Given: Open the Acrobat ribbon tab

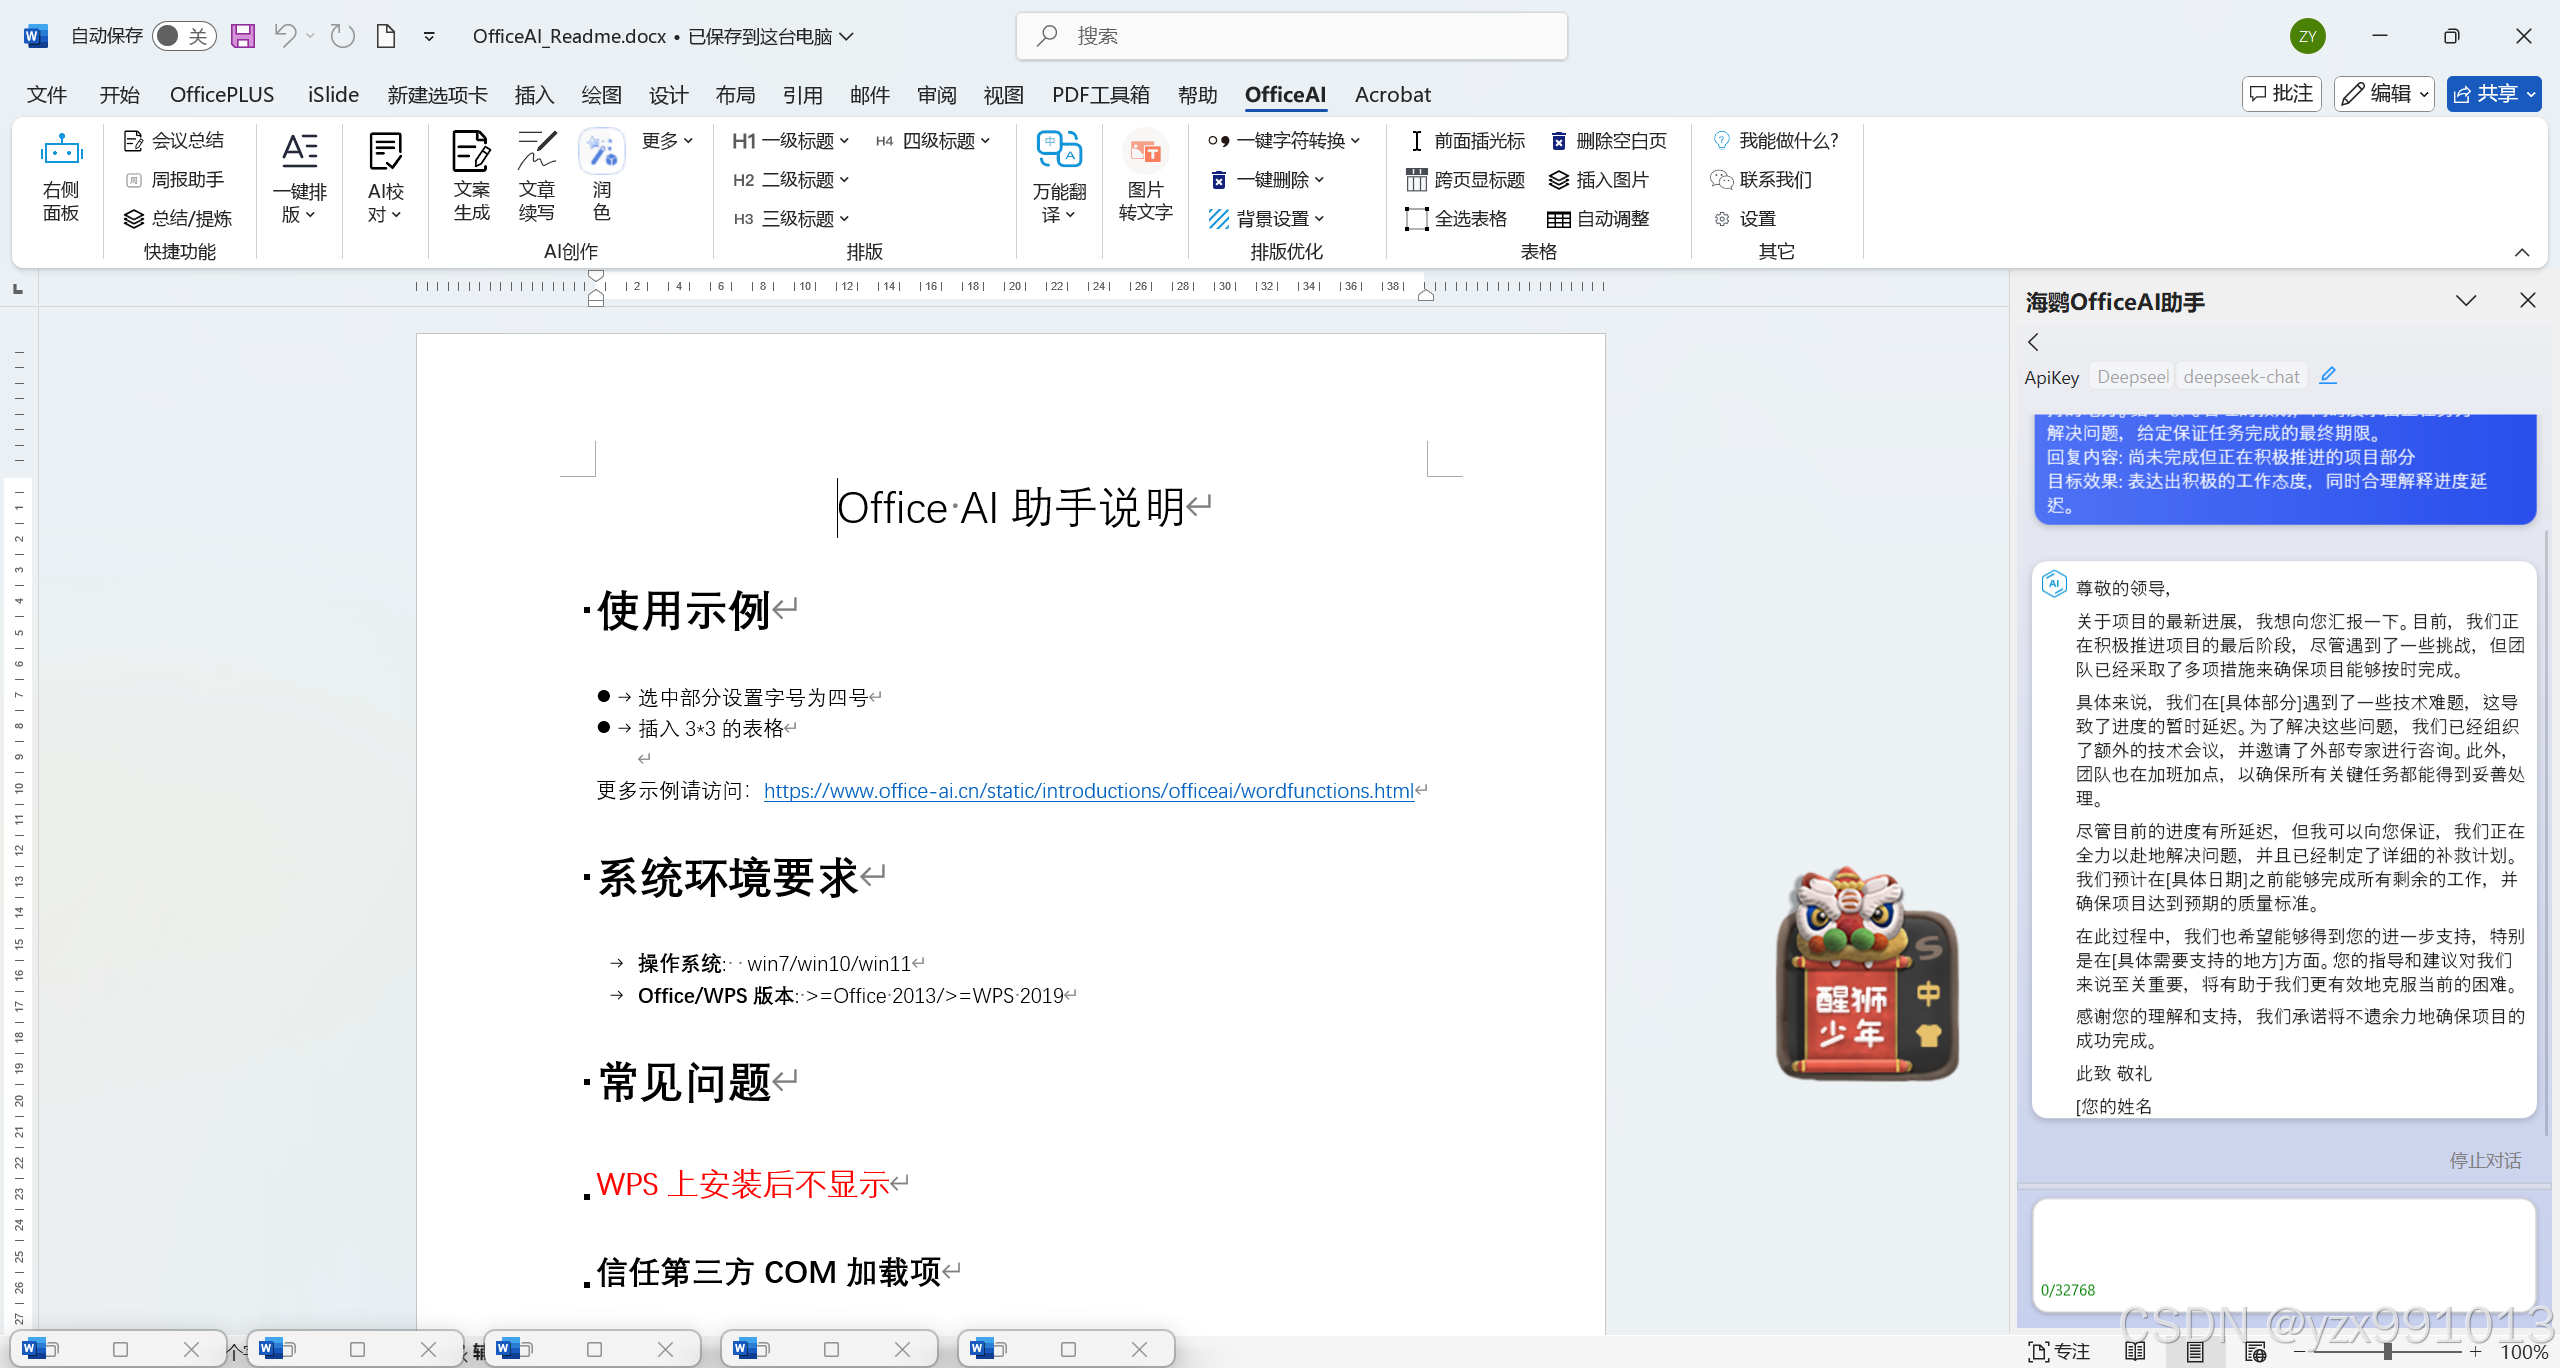Looking at the screenshot, I should pyautogui.click(x=1392, y=94).
